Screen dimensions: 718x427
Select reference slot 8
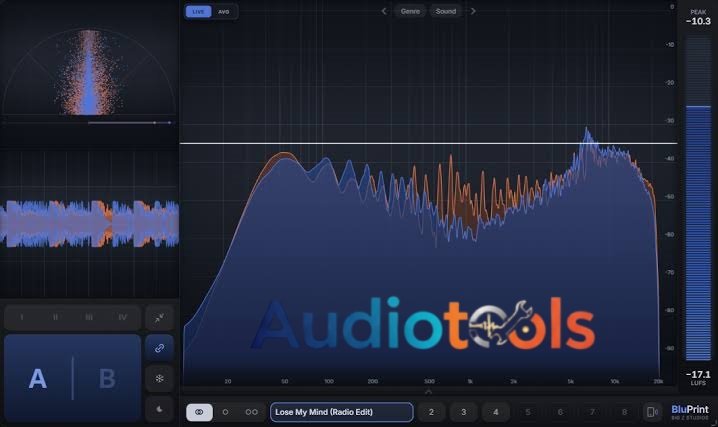pyautogui.click(x=624, y=412)
